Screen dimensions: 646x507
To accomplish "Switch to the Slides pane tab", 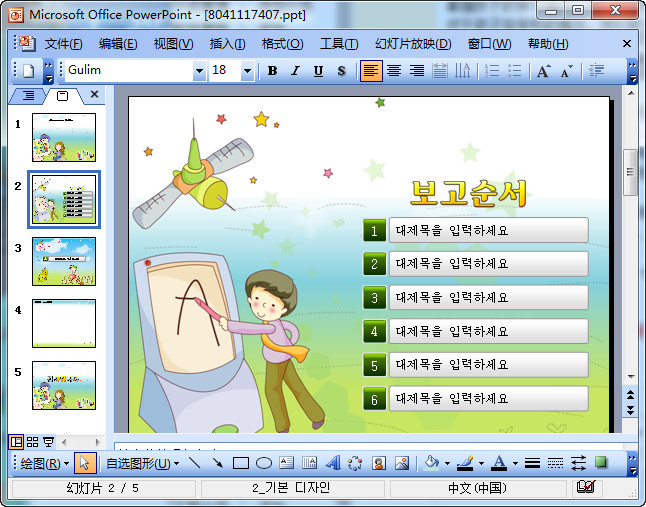I will (63, 96).
